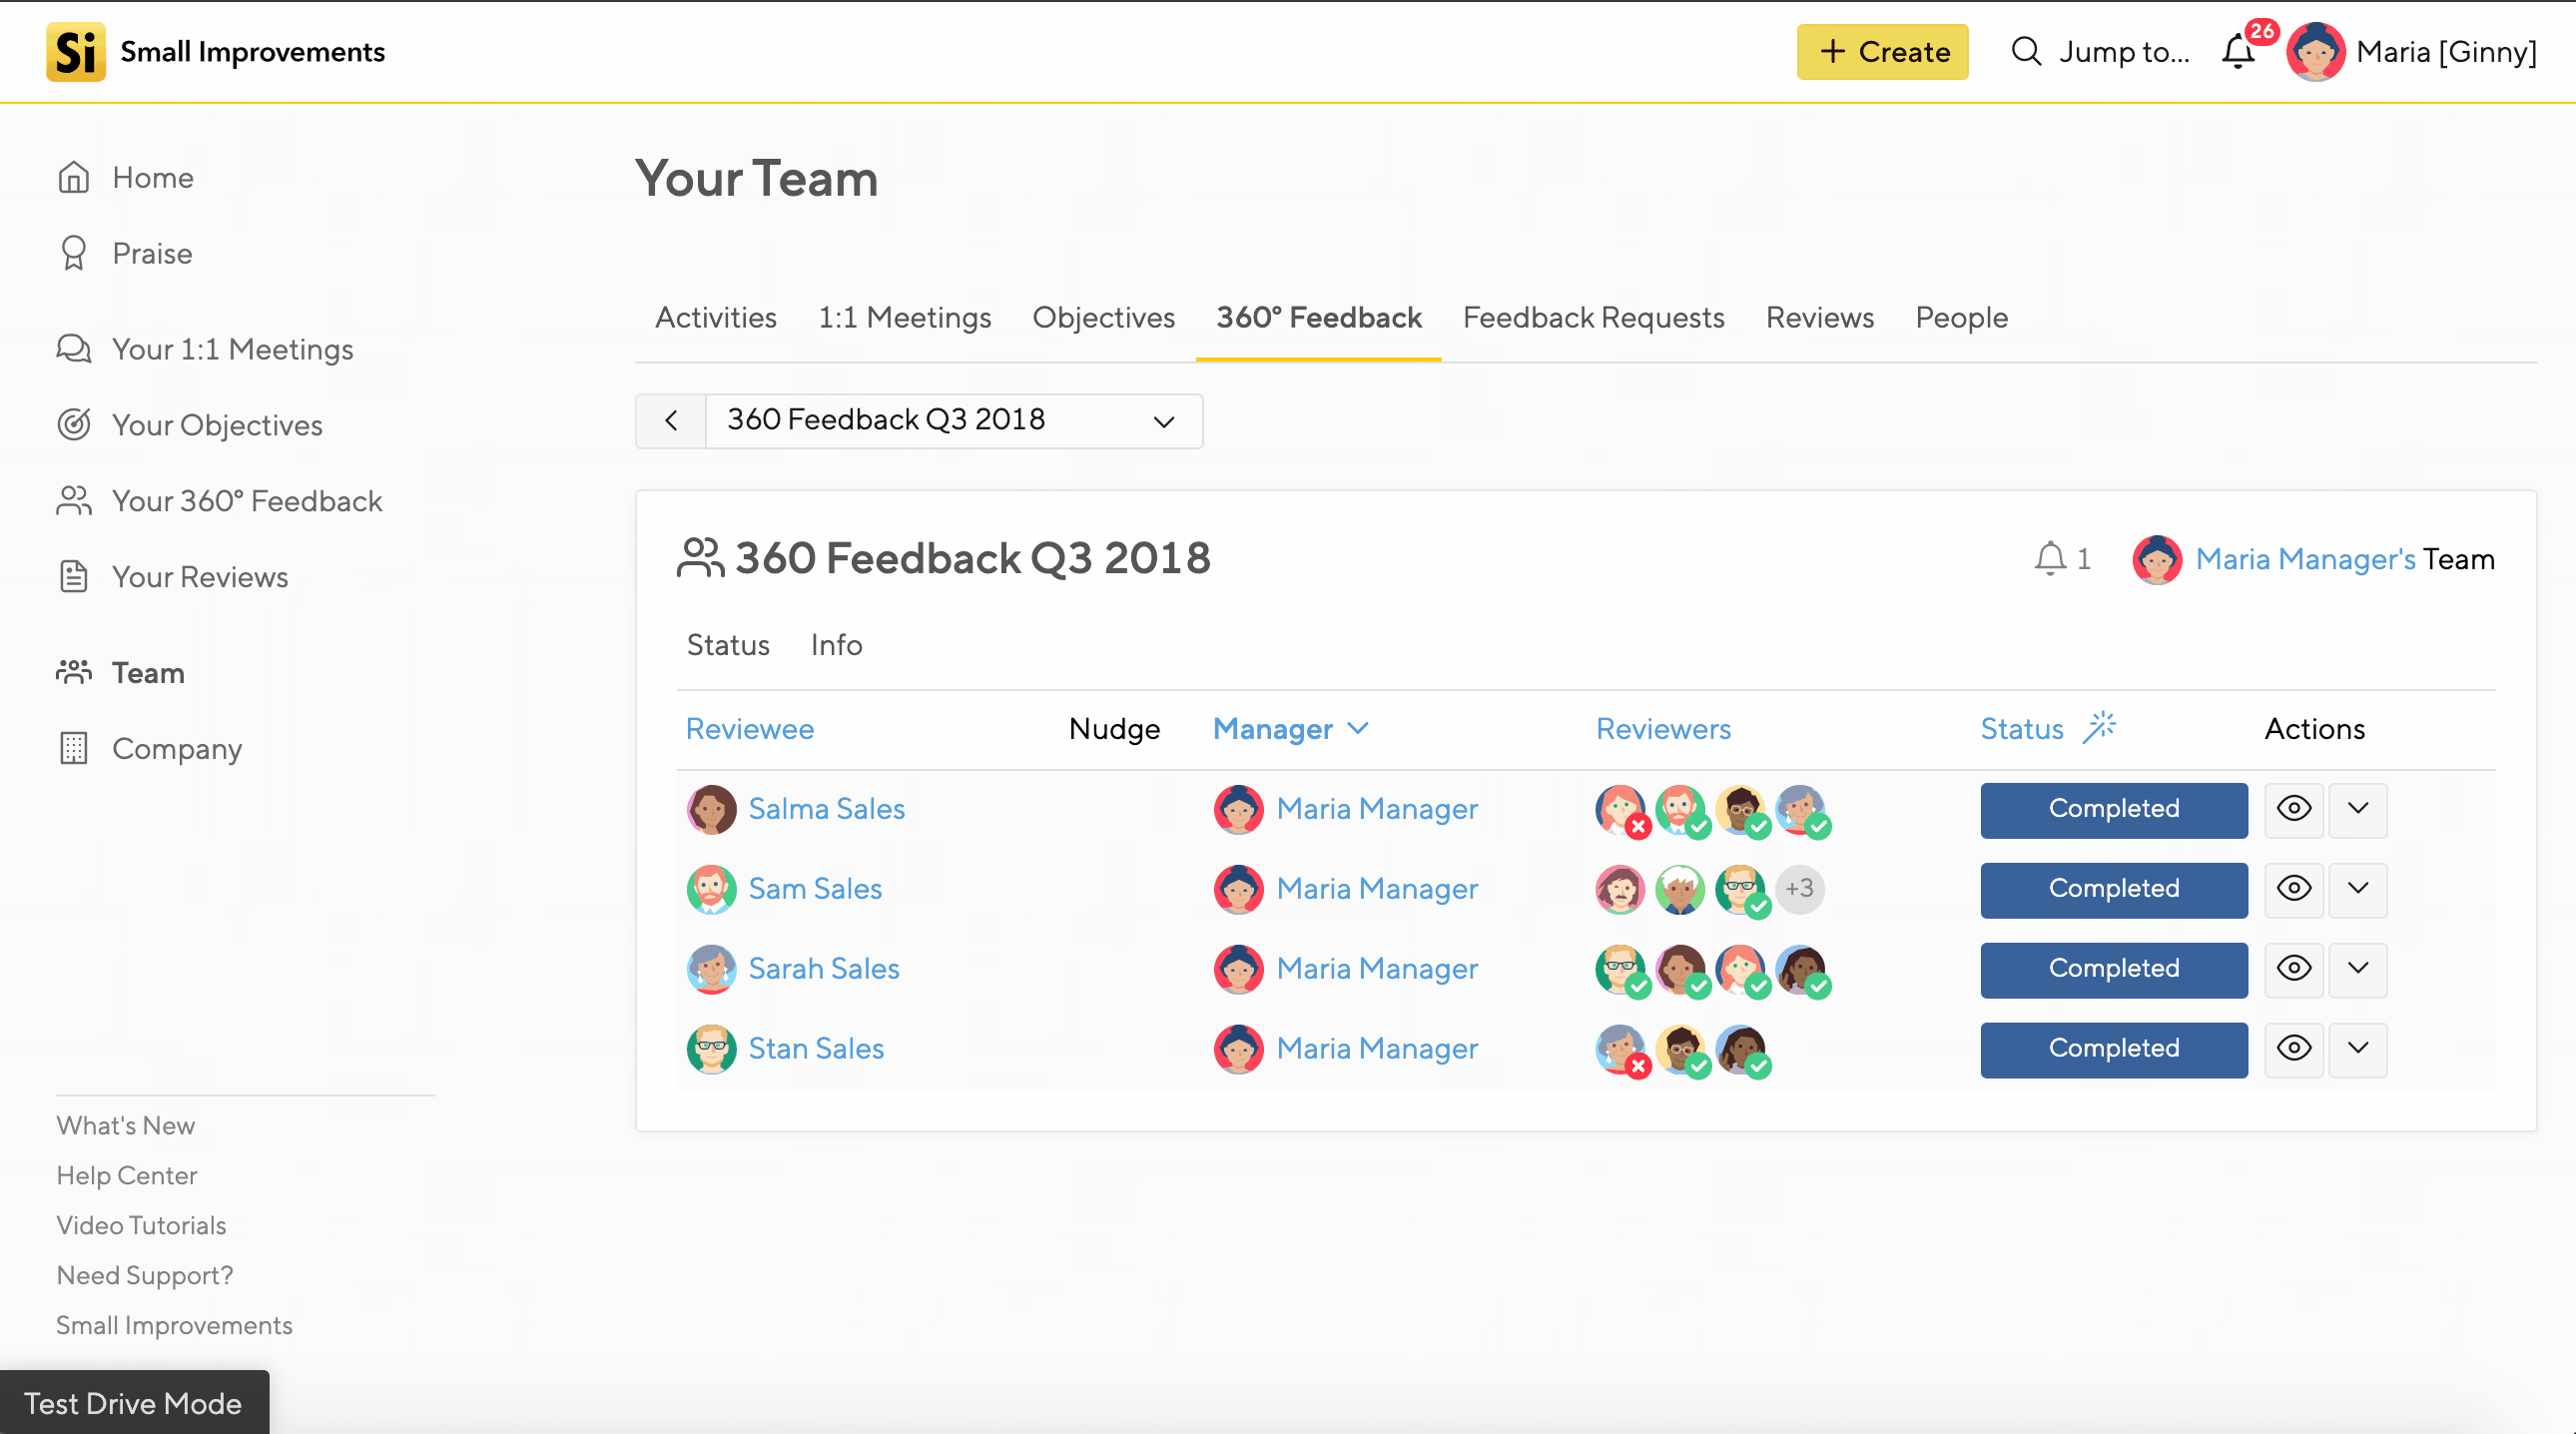Click Sarah Sales avatar in reviewee column
The image size is (2576, 1434).
tap(712, 969)
